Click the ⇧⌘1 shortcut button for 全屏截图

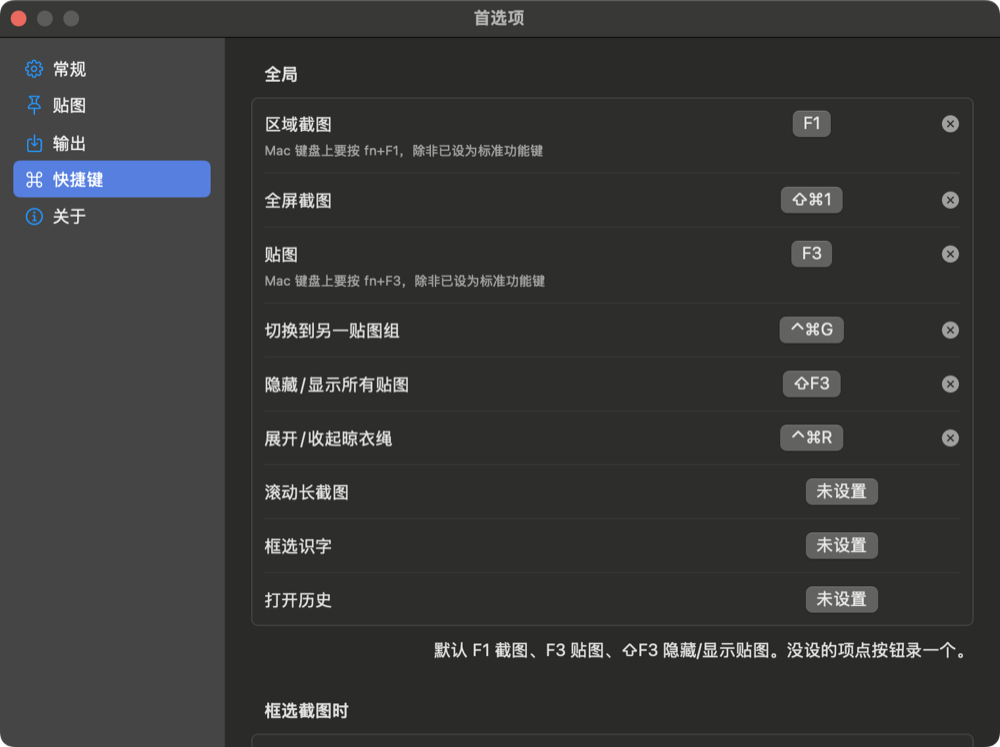811,200
